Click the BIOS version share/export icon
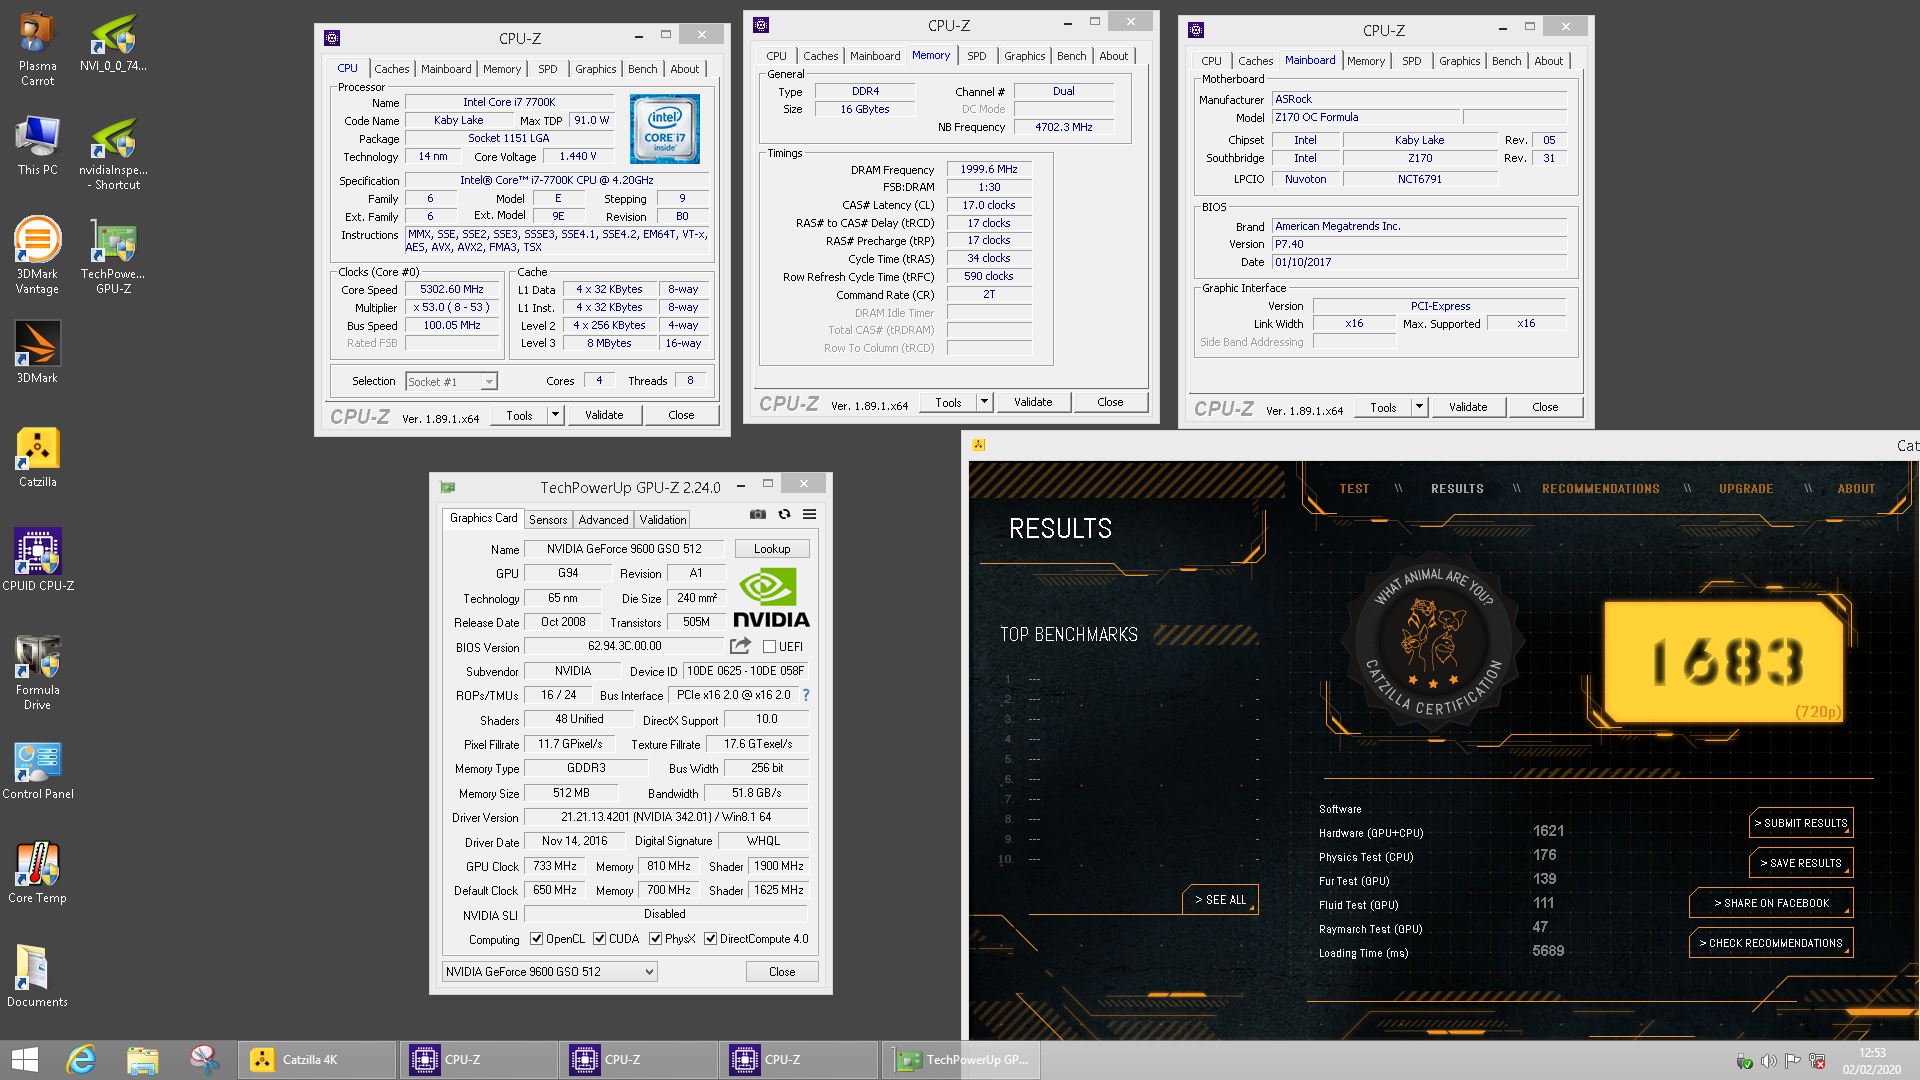Screen dimensions: 1920x1080 tap(740, 646)
